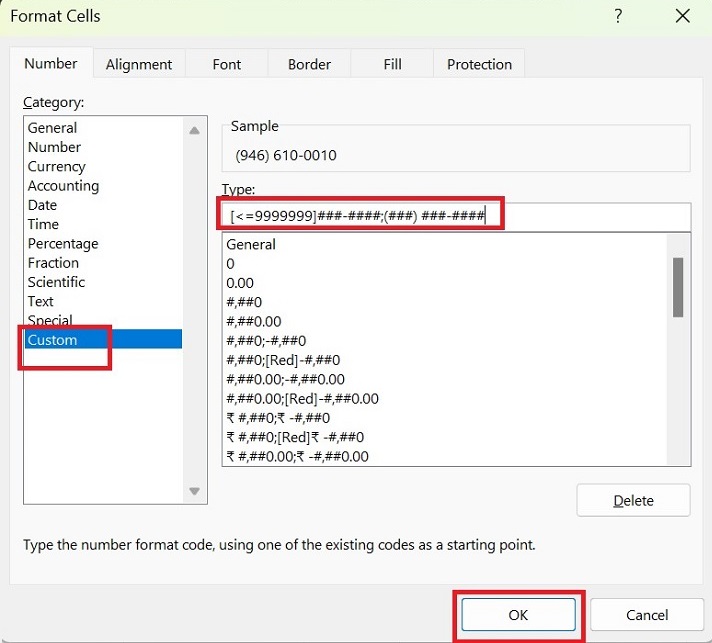Open the Protection tab
Image resolution: width=712 pixels, height=643 pixels.
[x=479, y=64]
